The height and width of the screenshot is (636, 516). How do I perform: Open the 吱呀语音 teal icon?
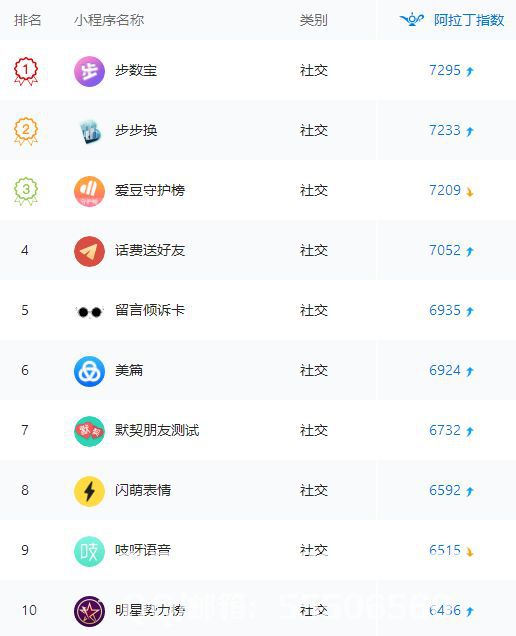[x=89, y=551]
